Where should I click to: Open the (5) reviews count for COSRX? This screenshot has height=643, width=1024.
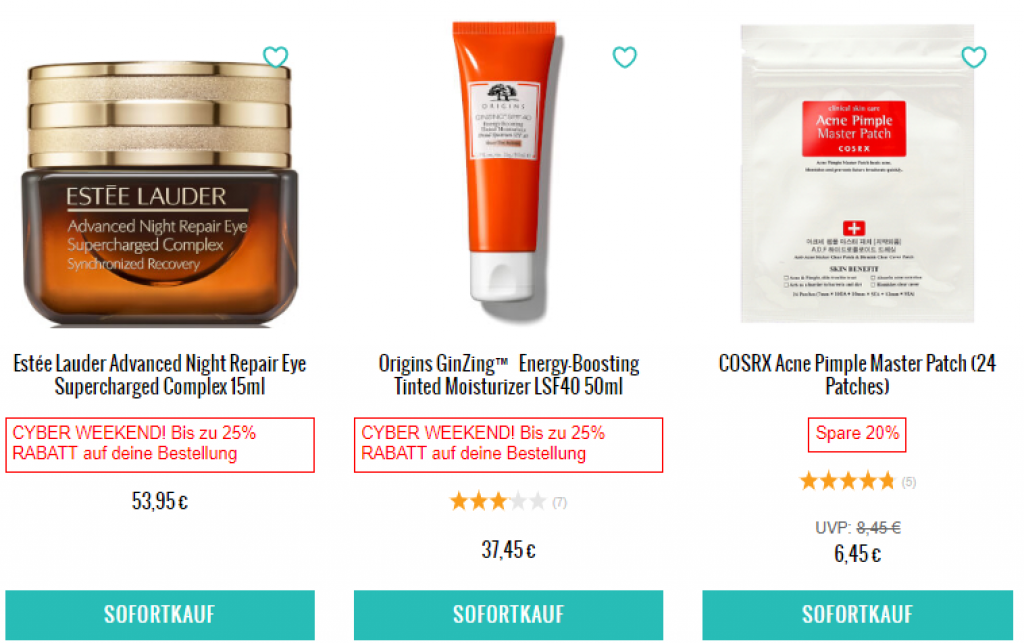pyautogui.click(x=908, y=482)
